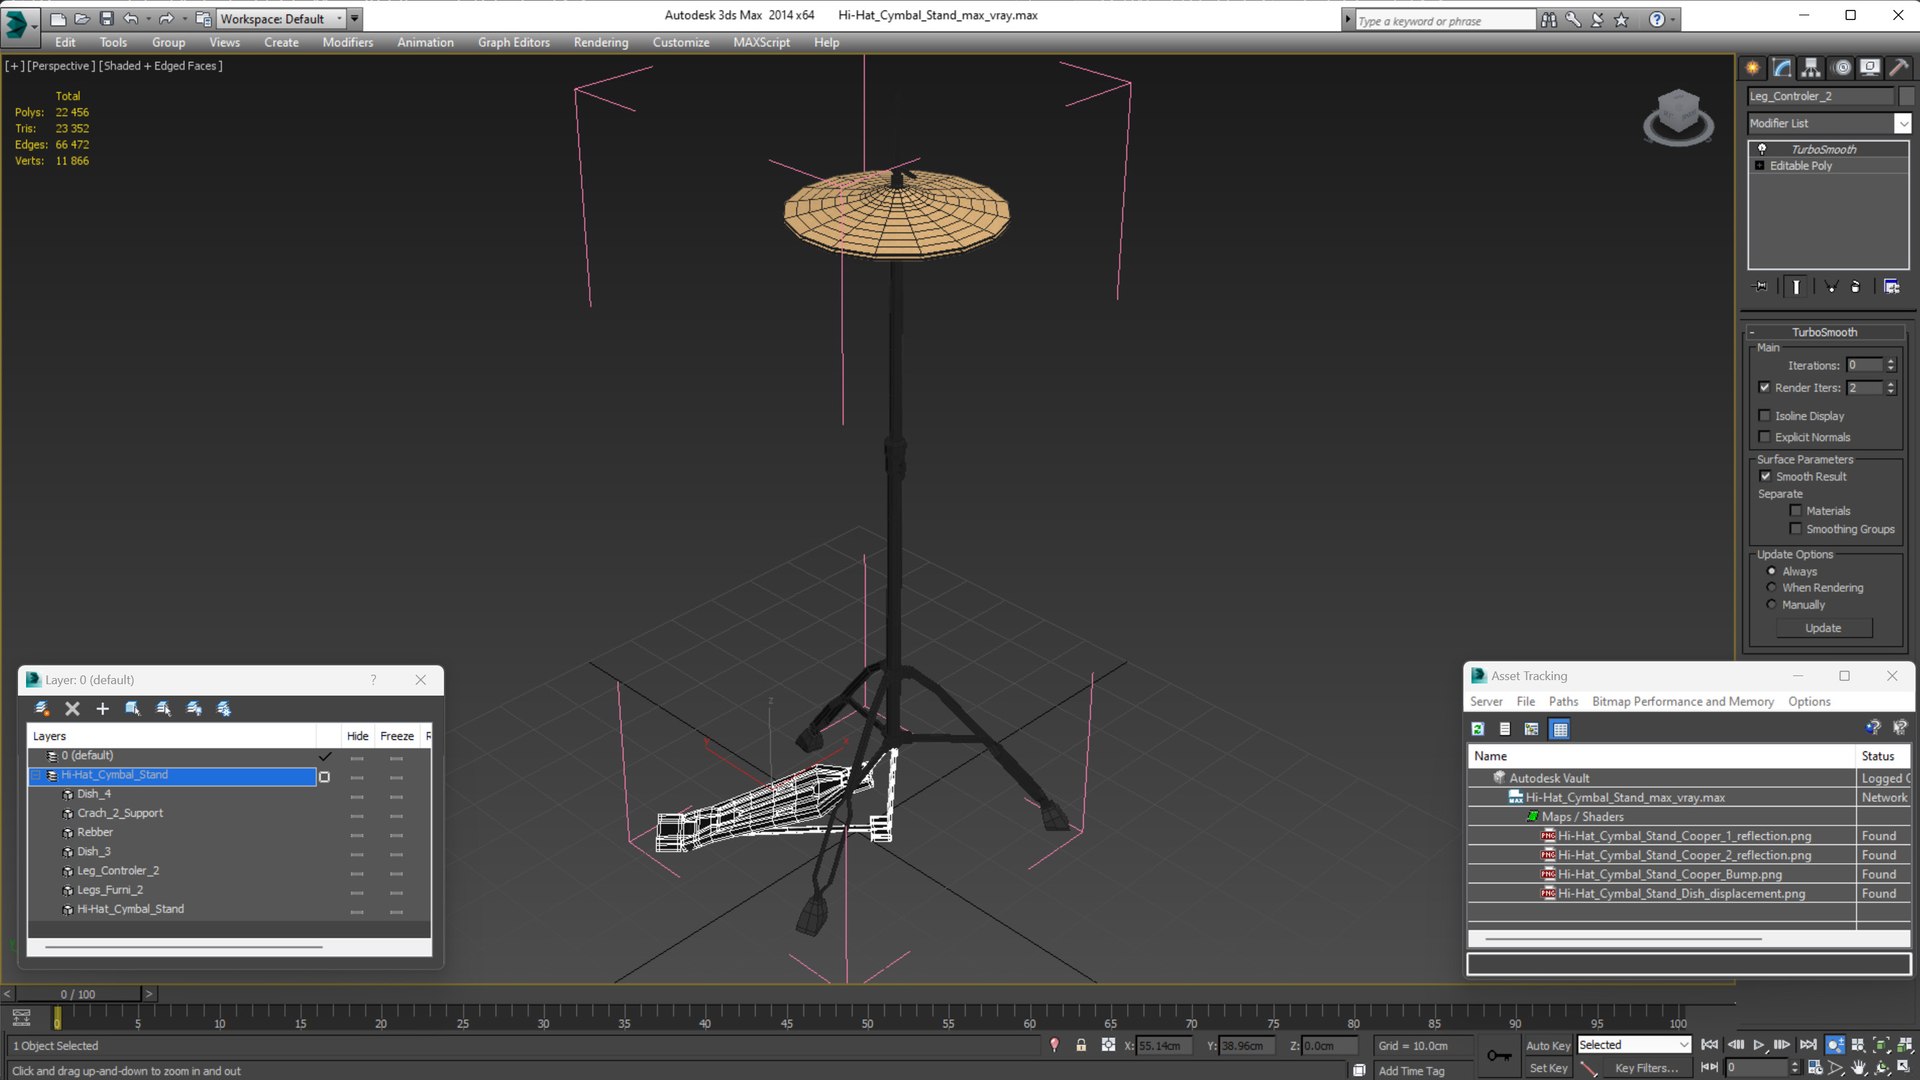
Task: Open the Workspace Default dropdown
Action: coord(340,19)
